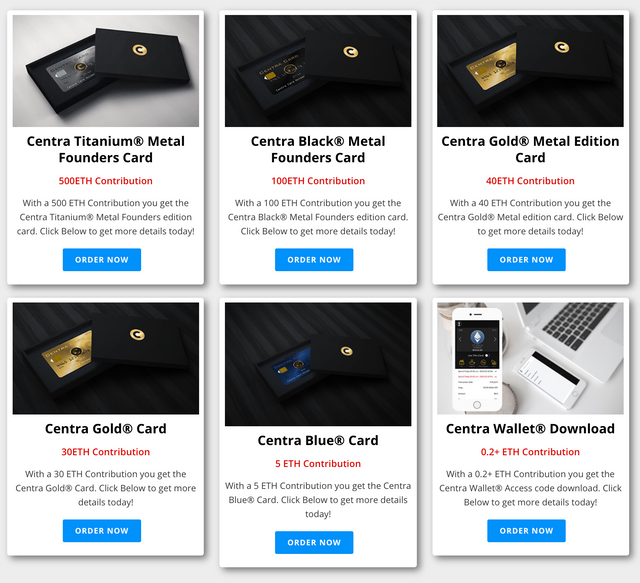The height and width of the screenshot is (583, 640).
Task: Click ORDER NOW for Centra Black Metal card
Action: 314,260
